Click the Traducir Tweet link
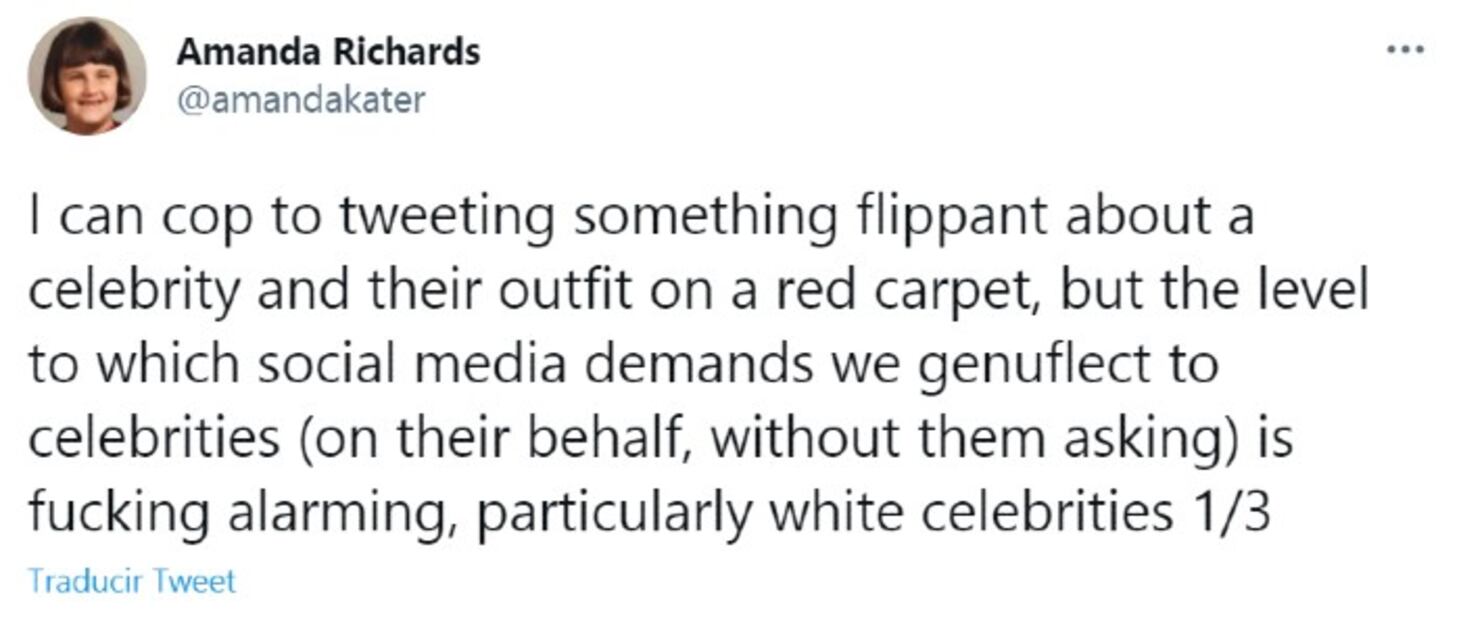 tap(132, 581)
